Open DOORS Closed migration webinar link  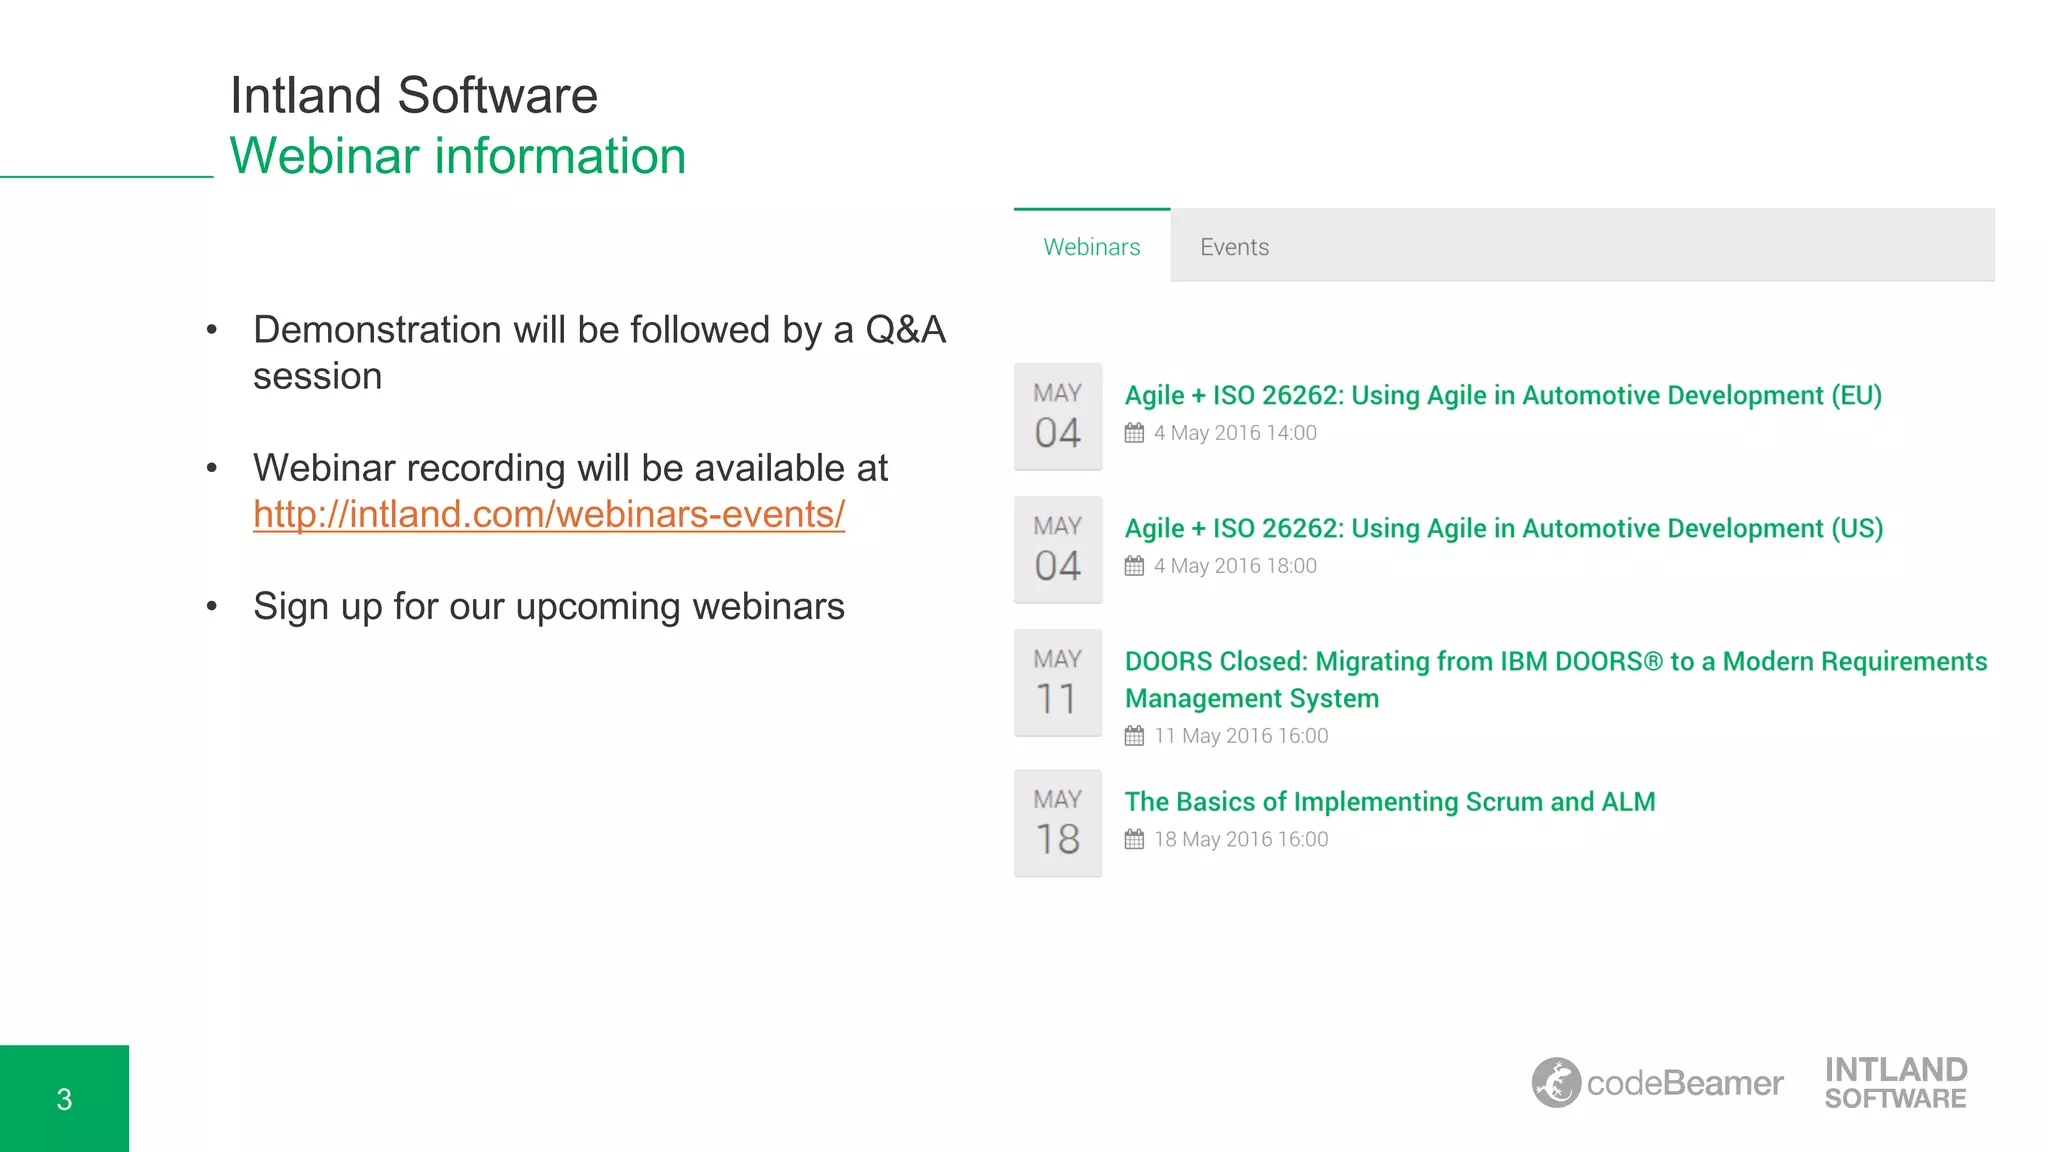pyautogui.click(x=1554, y=679)
